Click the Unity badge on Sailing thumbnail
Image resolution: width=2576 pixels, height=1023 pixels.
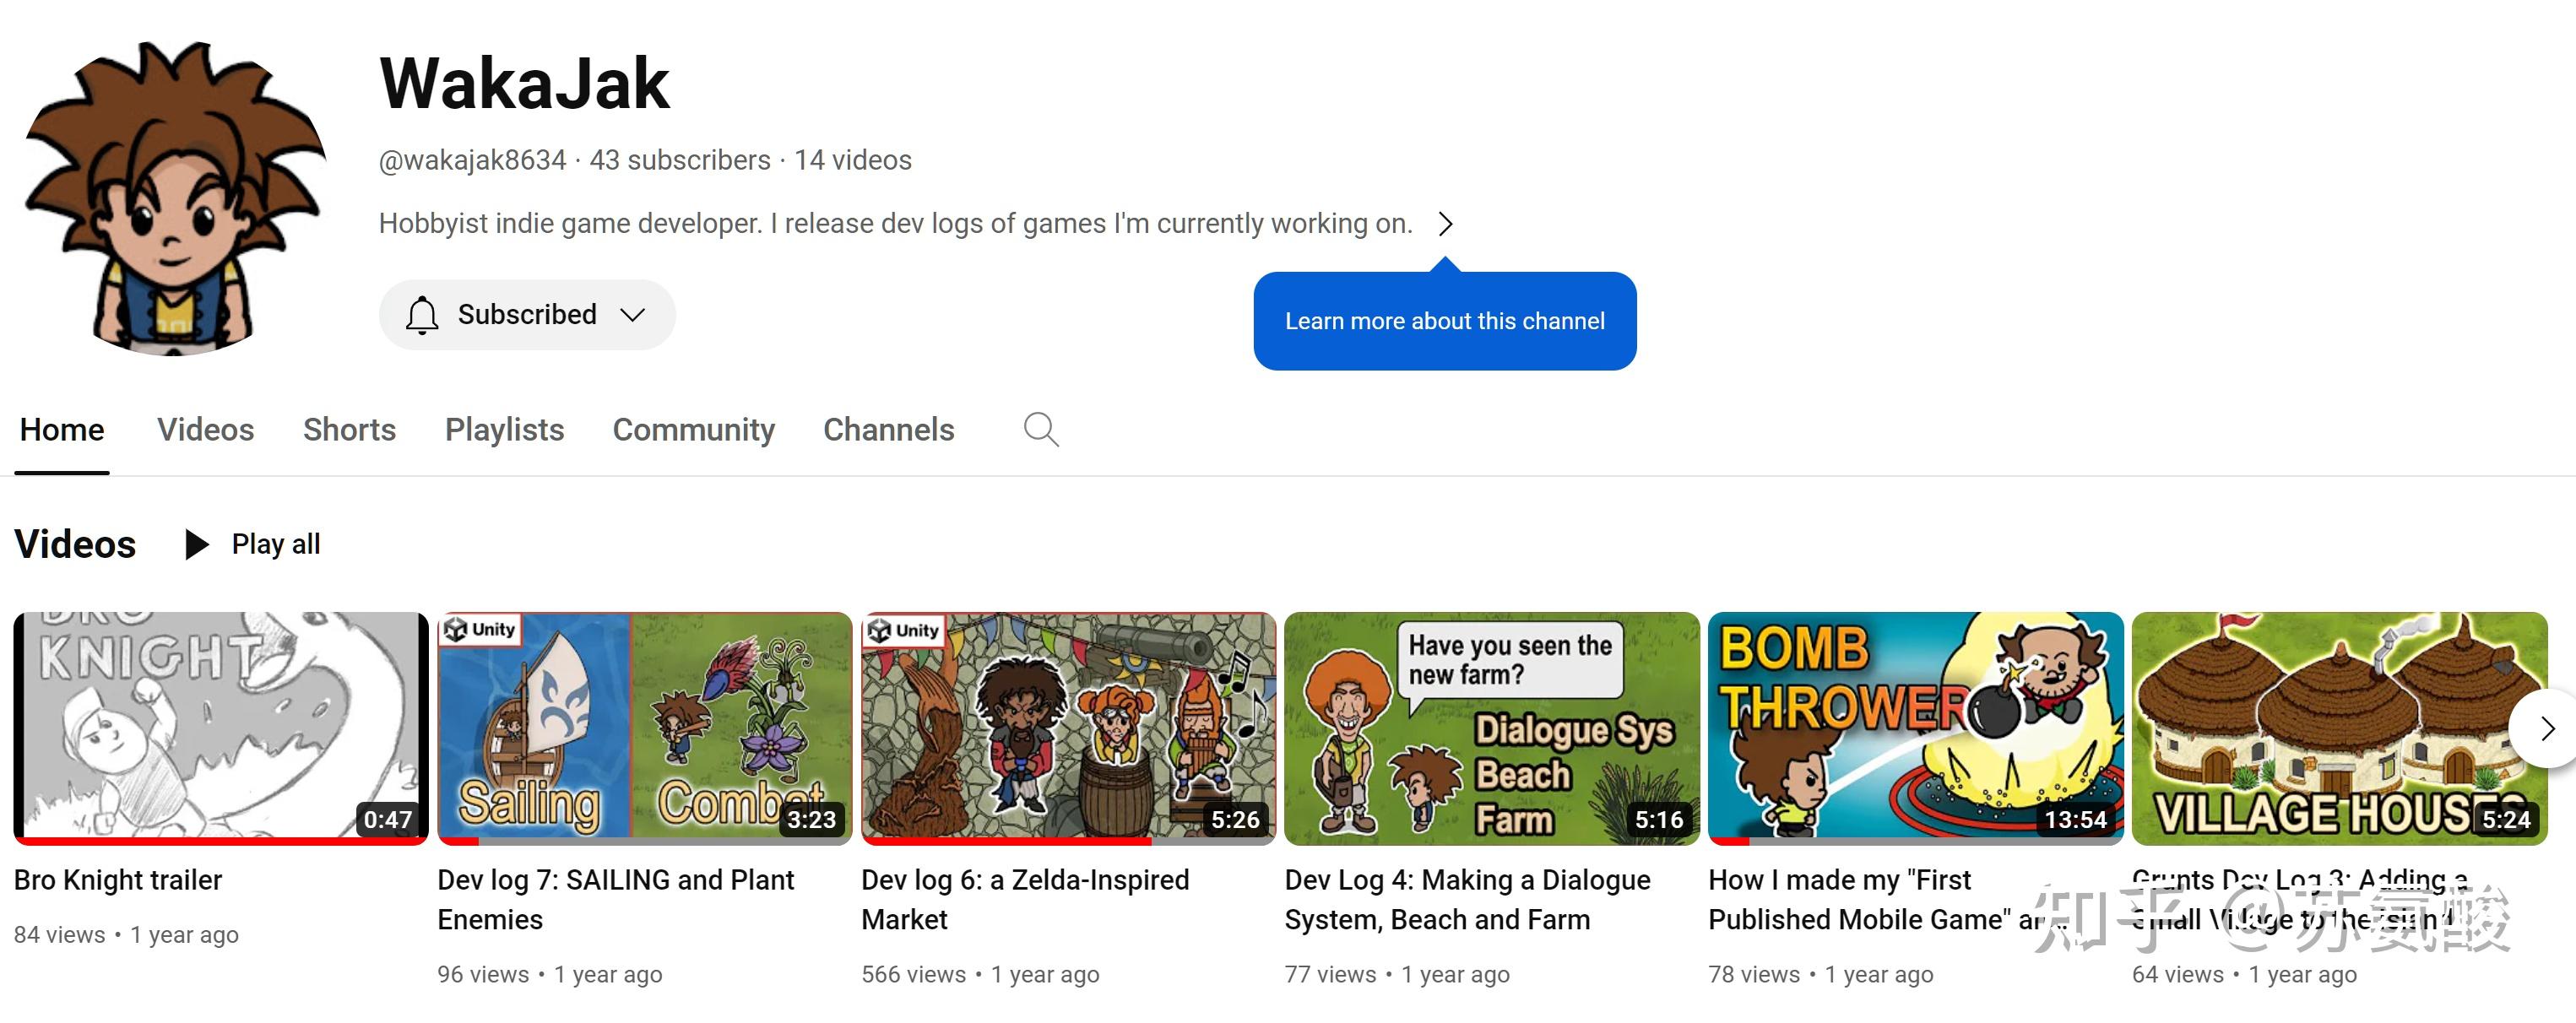480,629
